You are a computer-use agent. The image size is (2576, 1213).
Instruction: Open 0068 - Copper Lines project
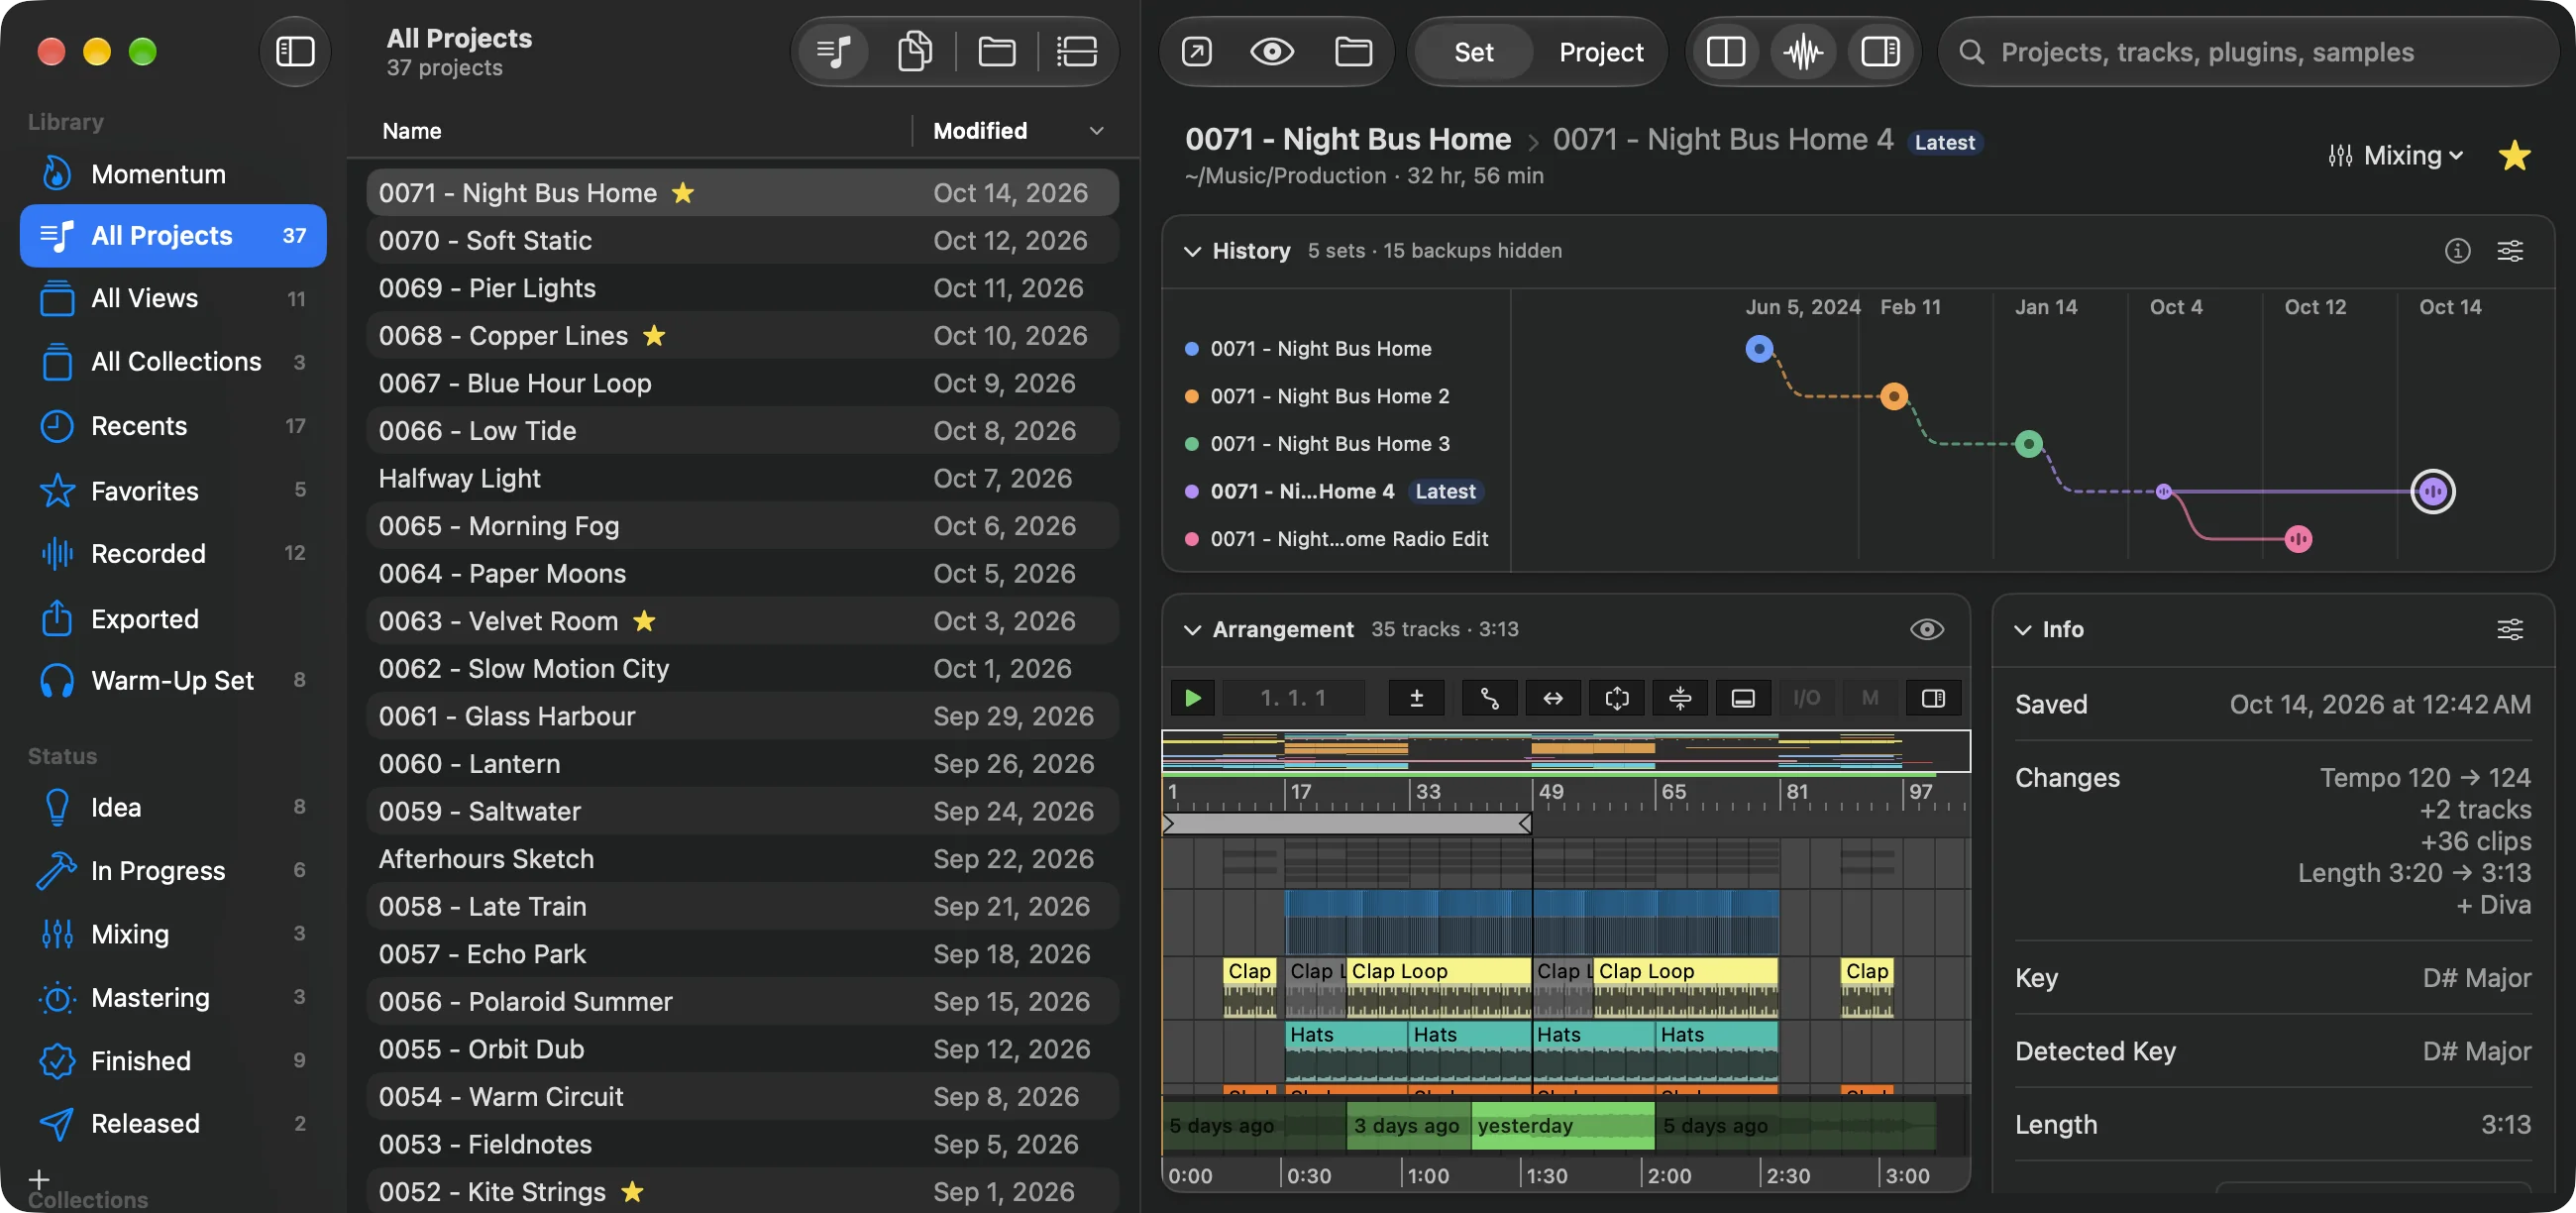pos(742,335)
